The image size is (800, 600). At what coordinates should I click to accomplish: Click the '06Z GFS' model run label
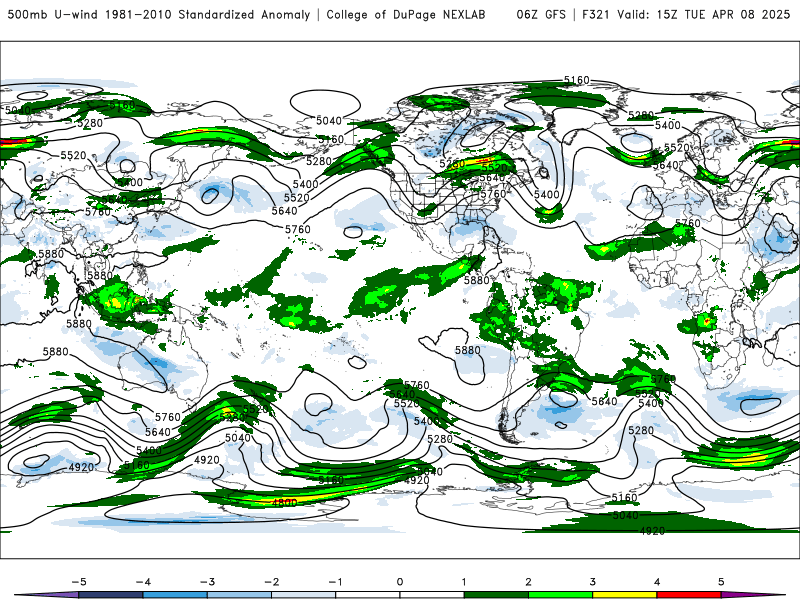point(541,14)
